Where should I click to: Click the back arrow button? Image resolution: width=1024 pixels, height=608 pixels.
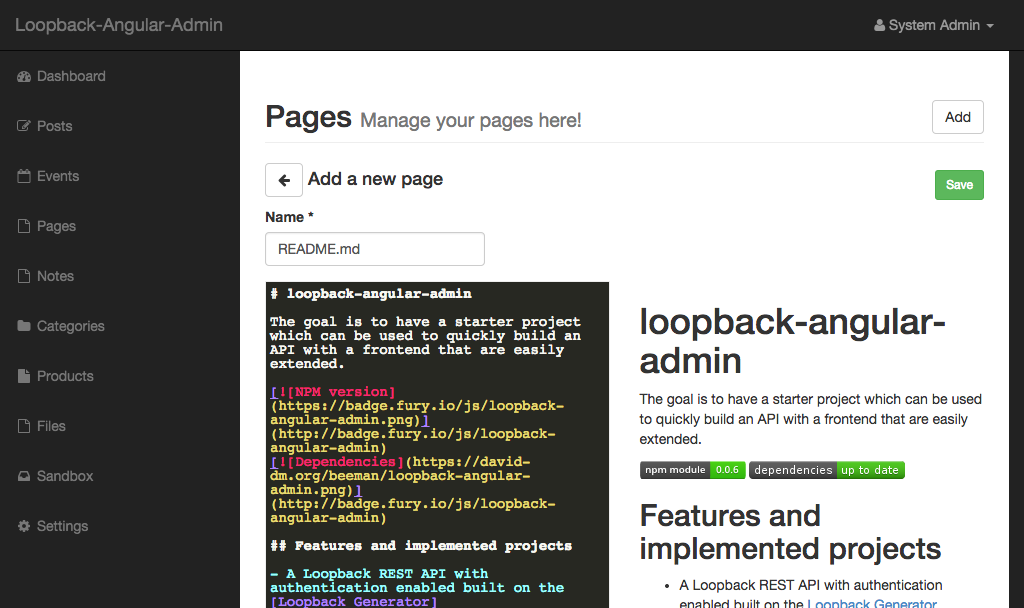284,180
